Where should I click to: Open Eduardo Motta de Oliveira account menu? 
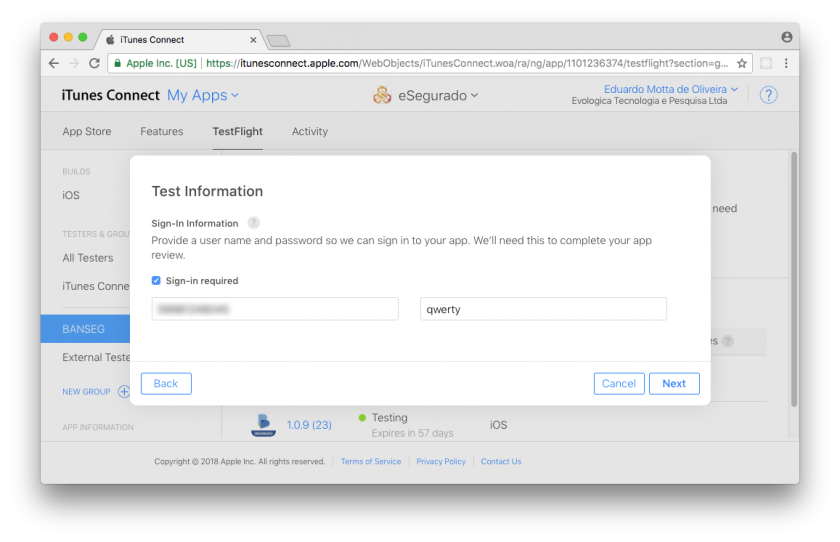pyautogui.click(x=670, y=89)
